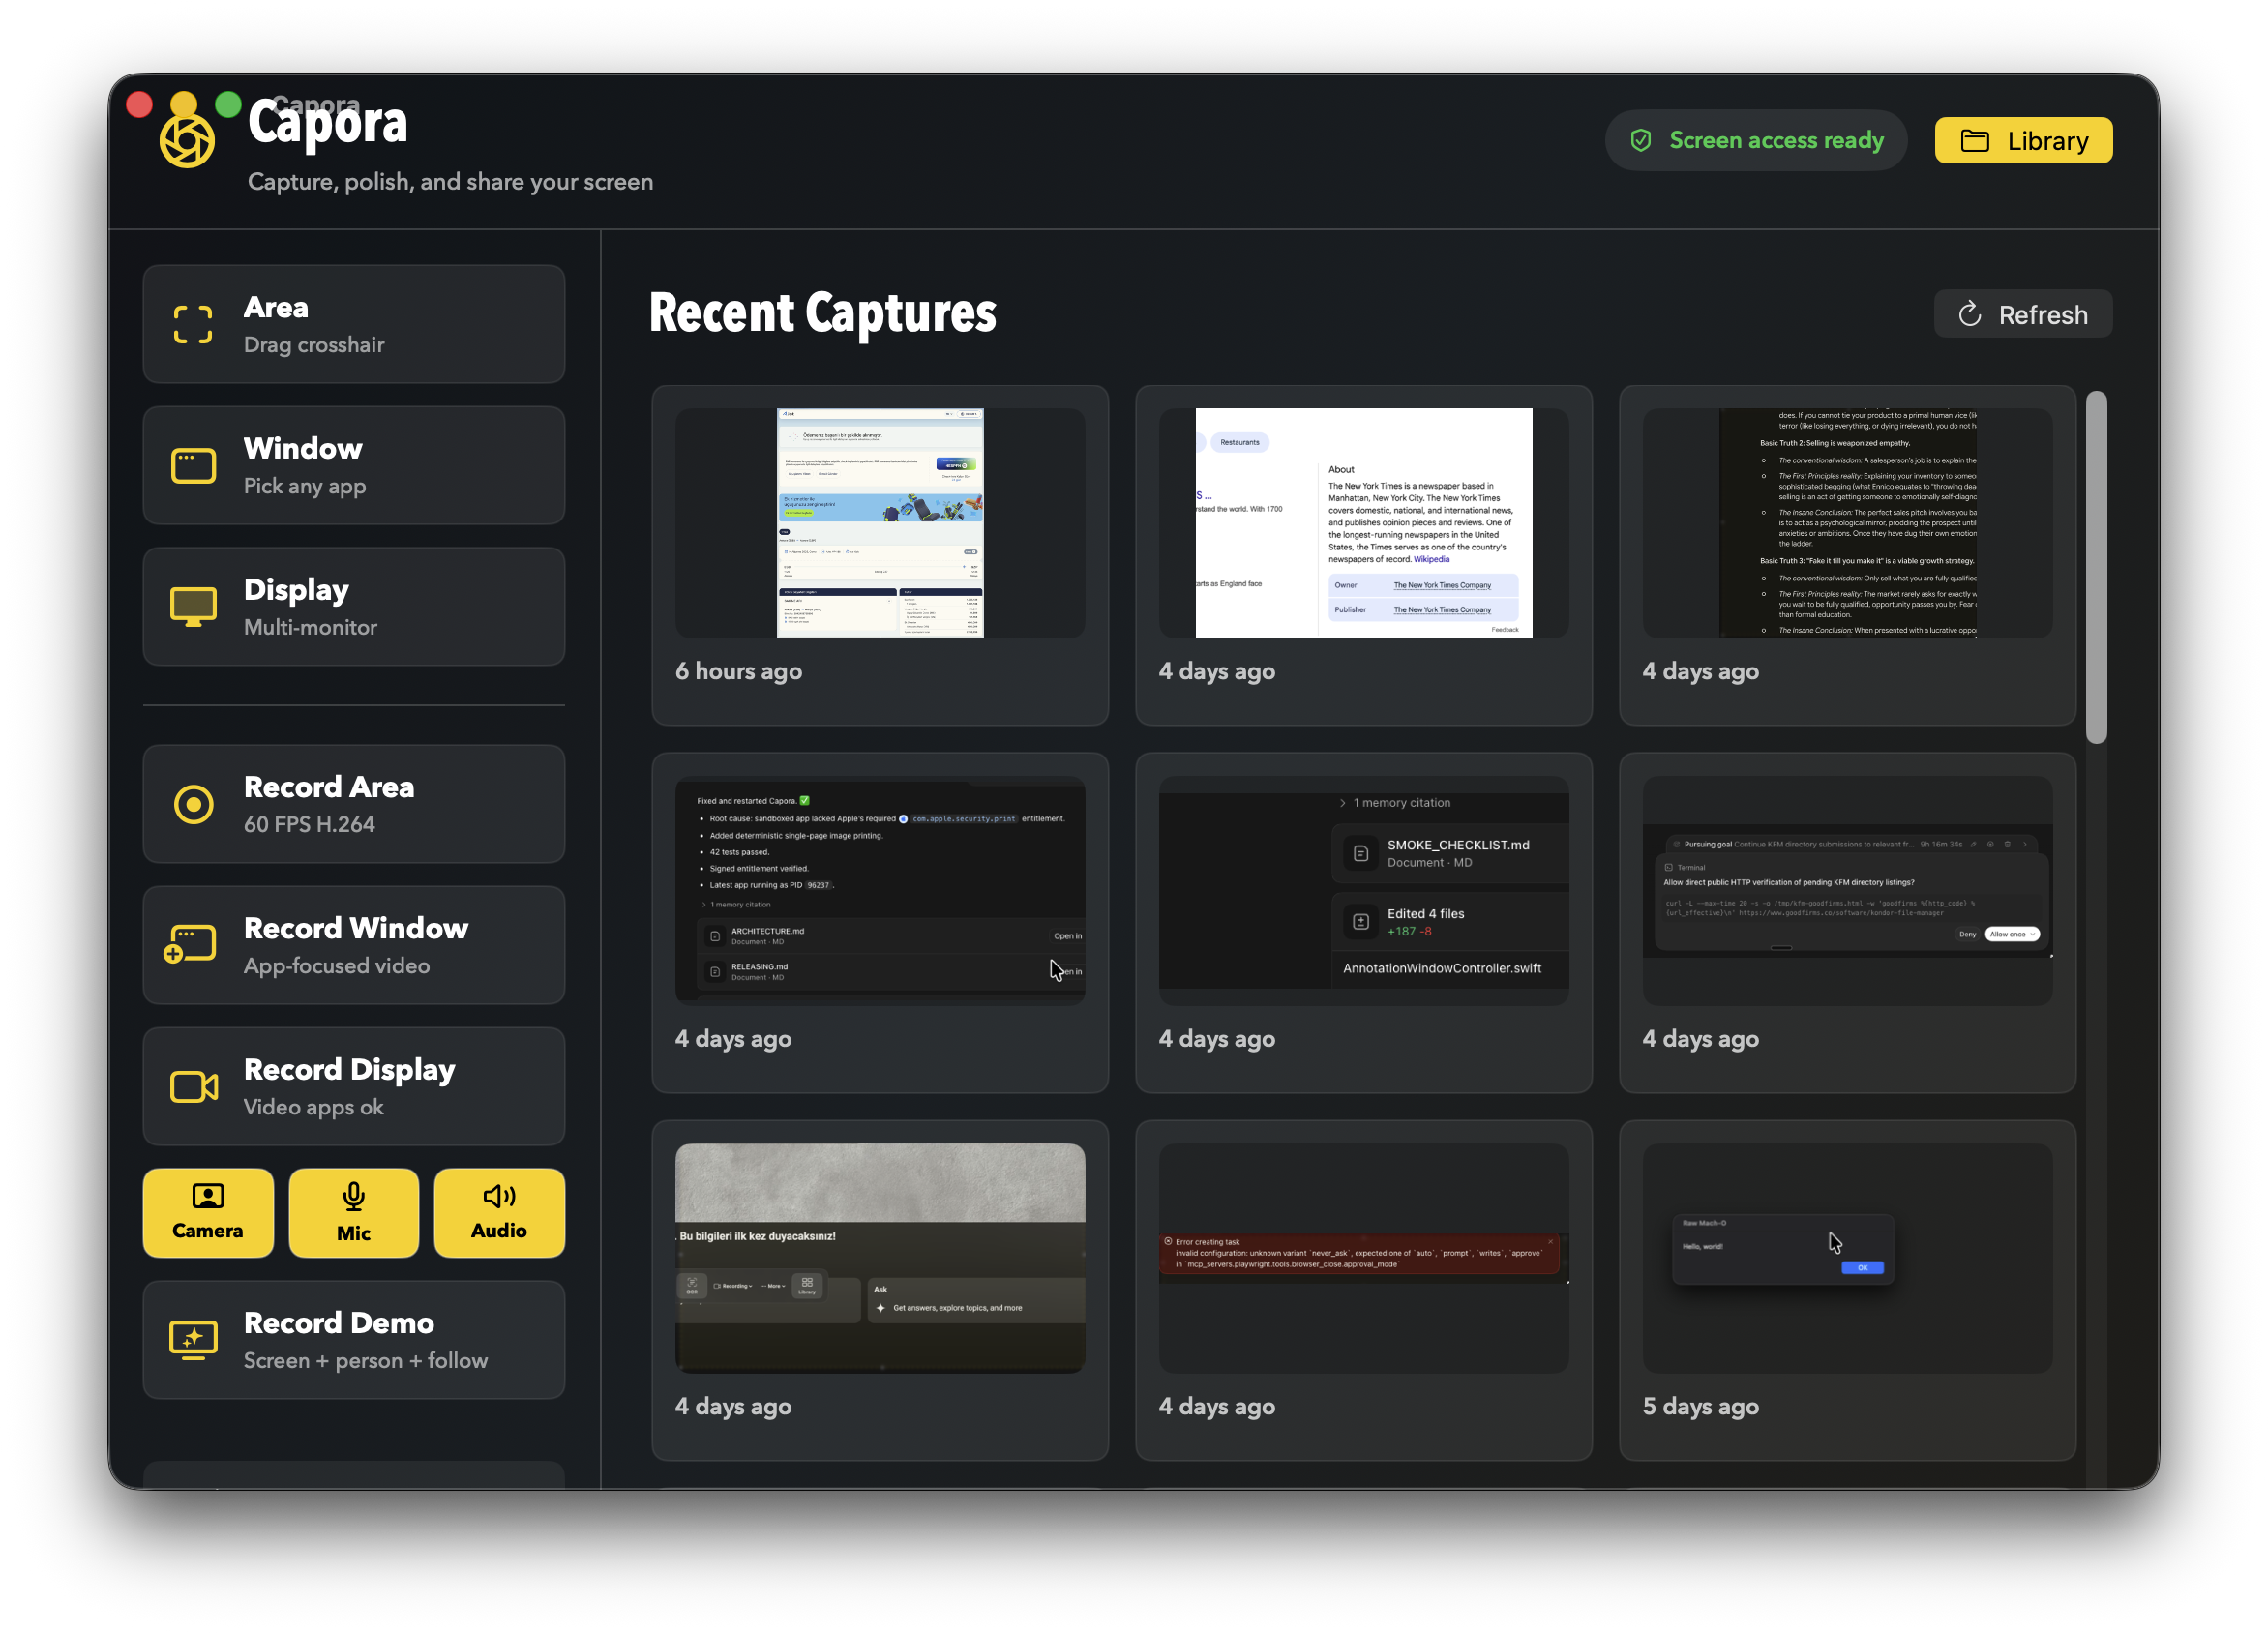Choose Window capture, Pick any app
The image size is (2268, 1633).
tap(354, 465)
